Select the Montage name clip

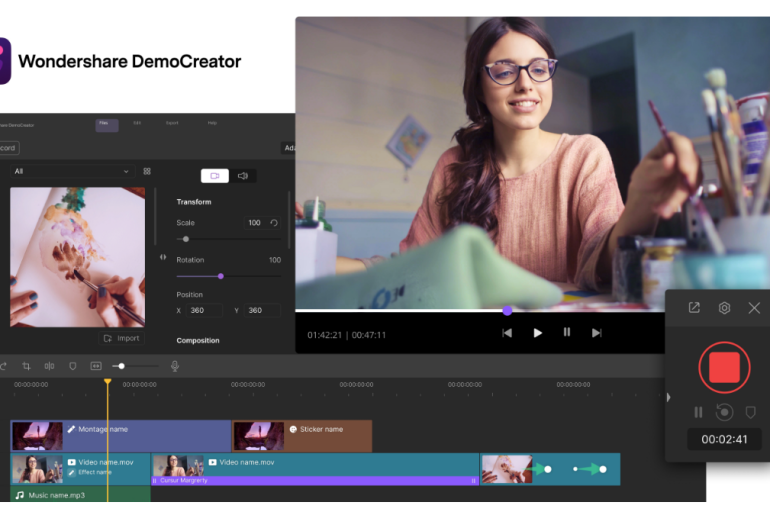tap(121, 436)
